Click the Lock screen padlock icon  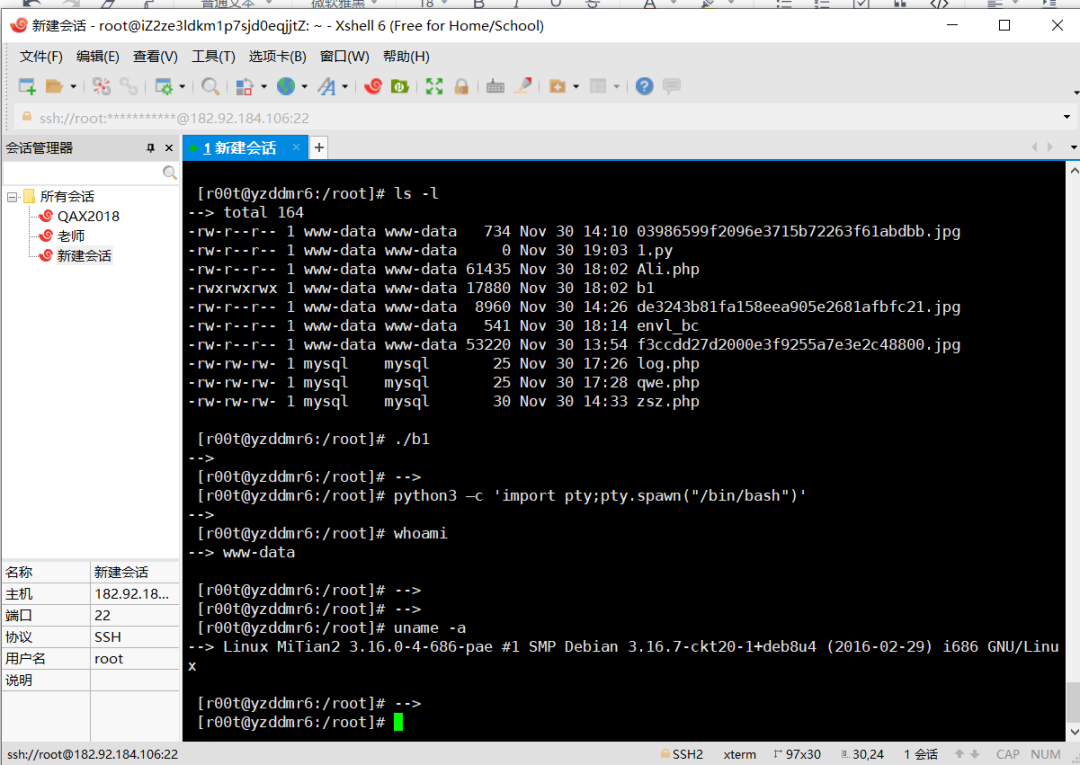(x=461, y=86)
